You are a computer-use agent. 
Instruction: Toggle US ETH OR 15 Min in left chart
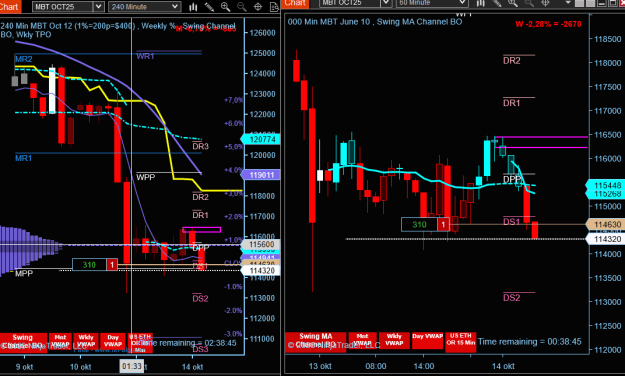pos(140,343)
